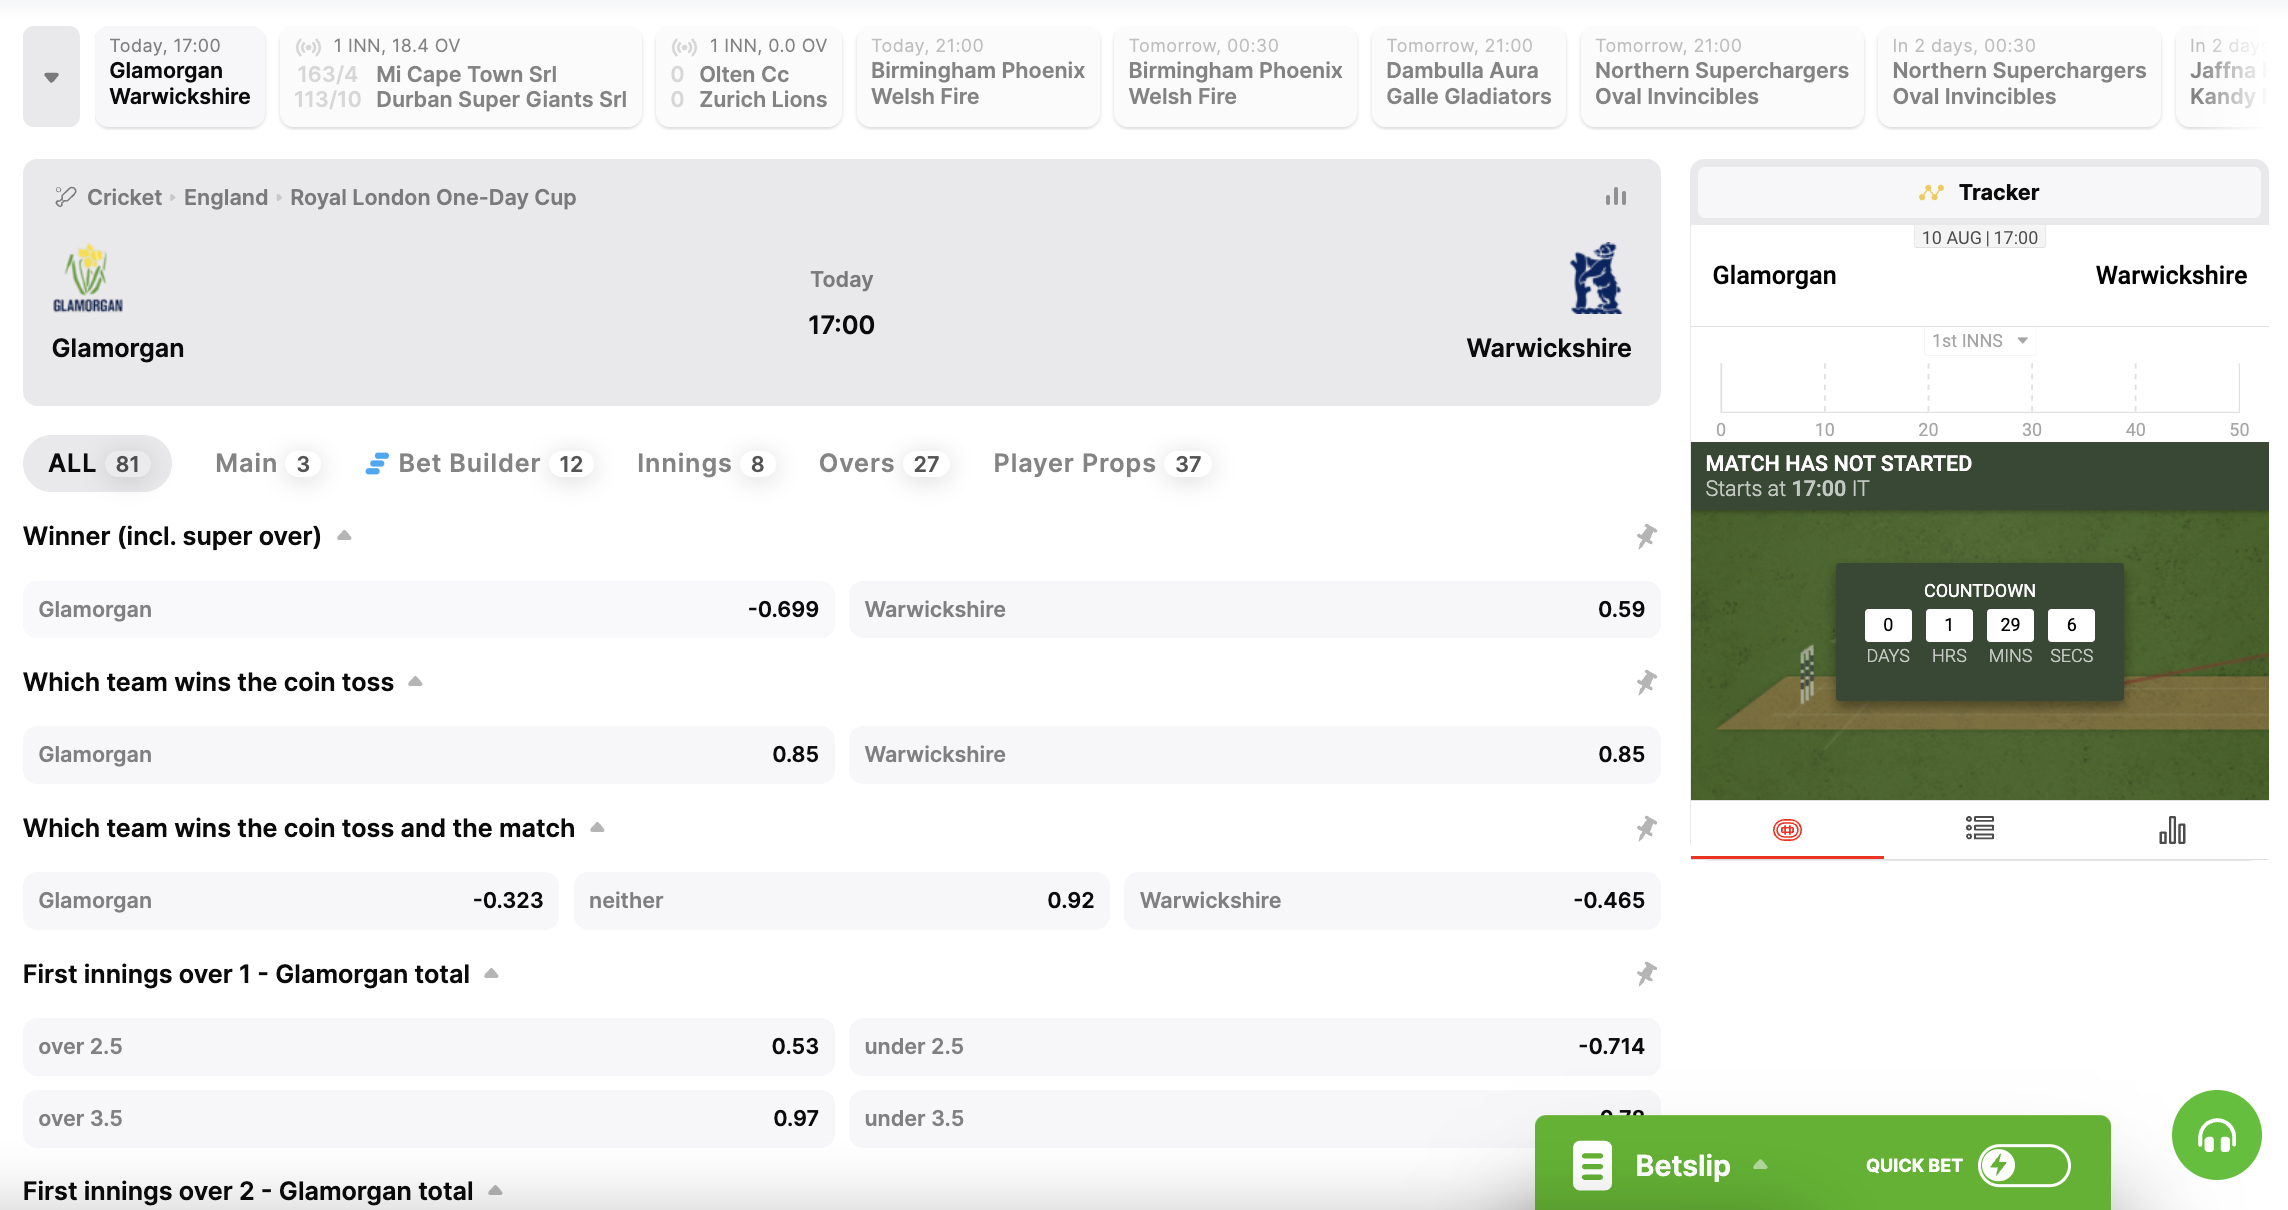This screenshot has height=1210, width=2288.
Task: Toggle the Quick Bet switch
Action: (2024, 1165)
